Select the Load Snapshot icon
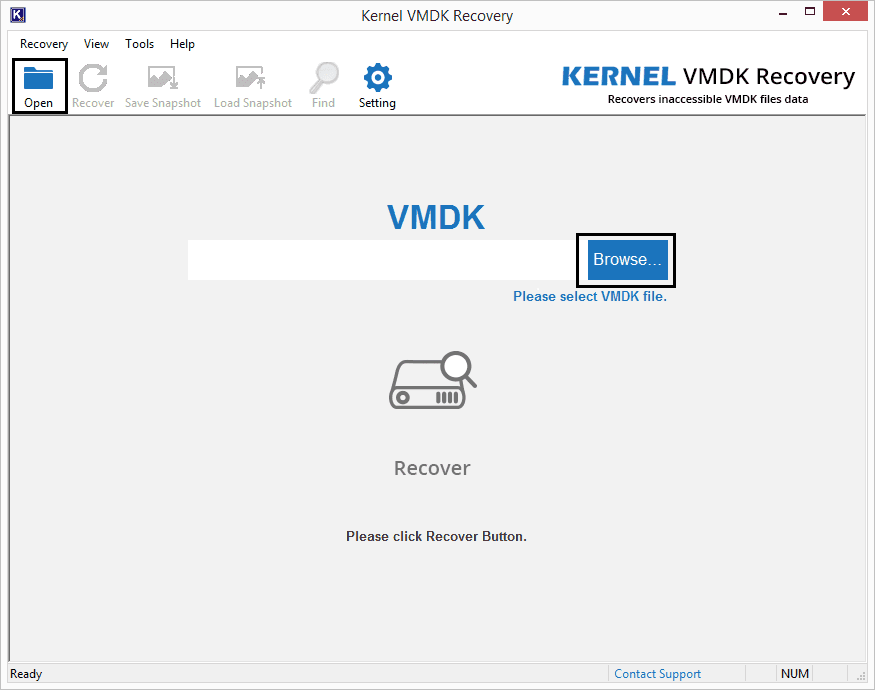Viewport: 875px width, 690px height. [251, 85]
